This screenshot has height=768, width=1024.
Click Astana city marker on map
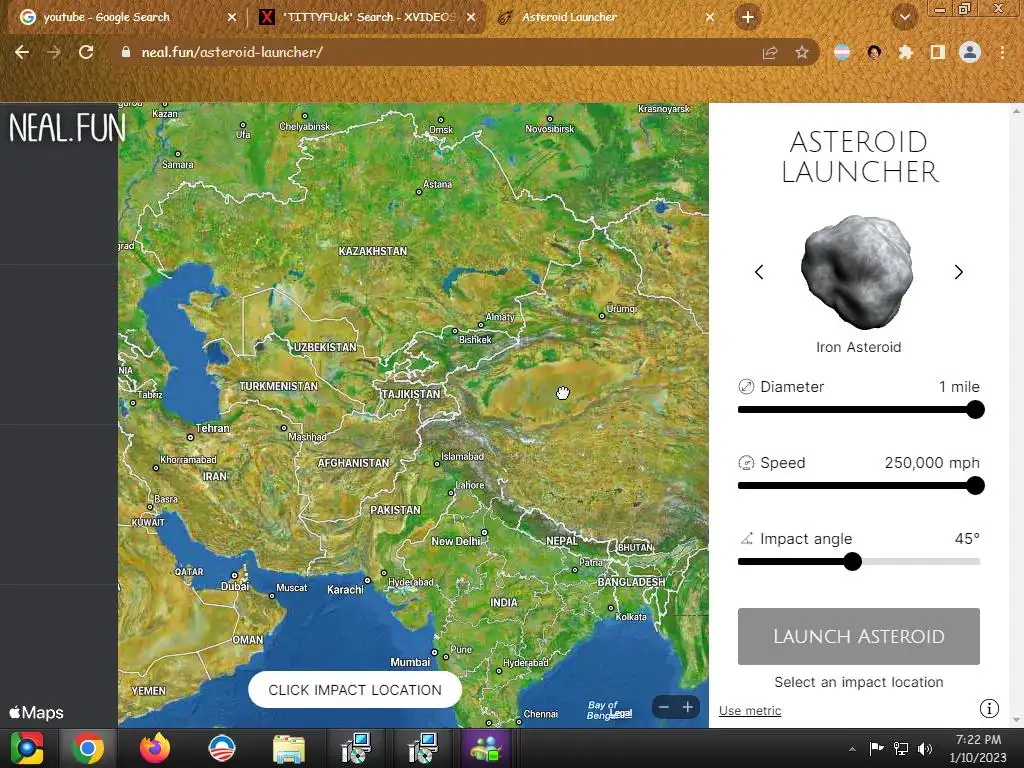pos(419,192)
